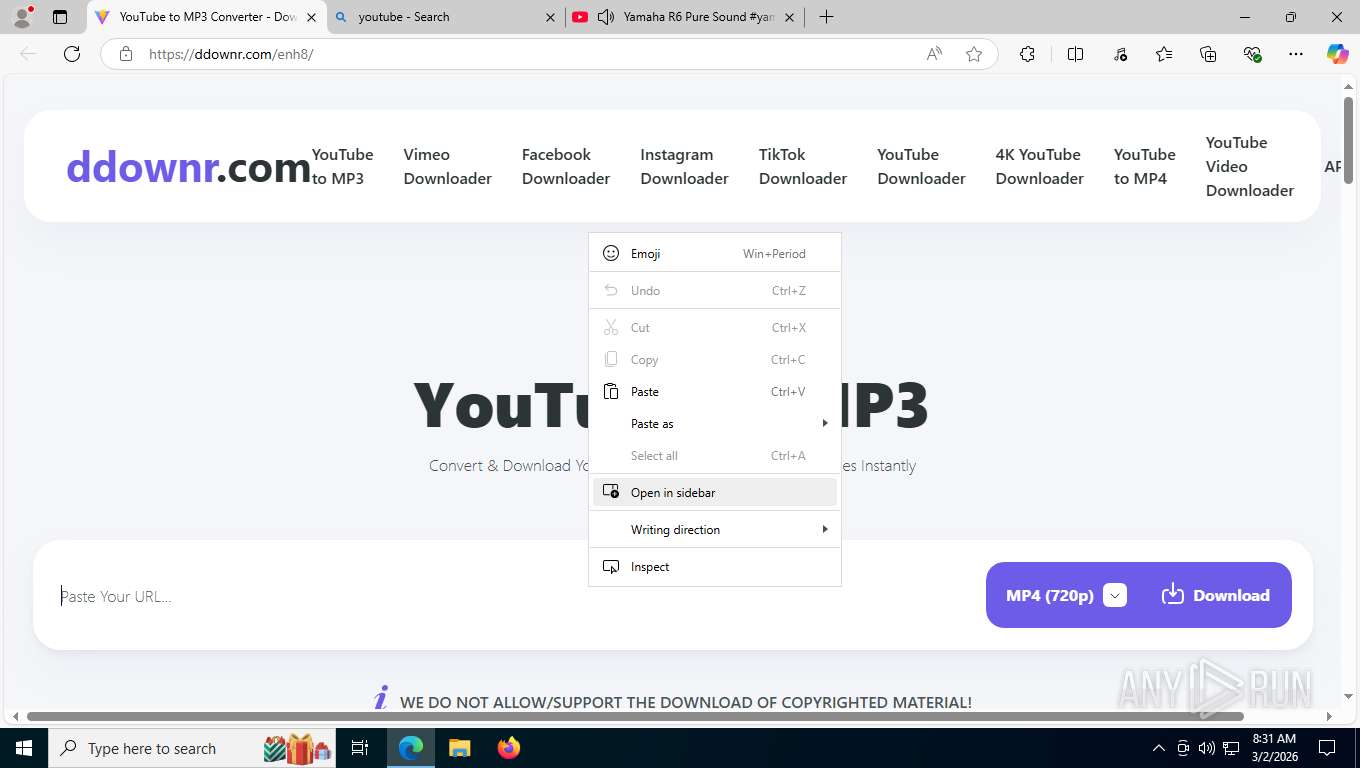Image resolution: width=1360 pixels, height=768 pixels.
Task: Choose Inspect from the context menu
Action: [x=715, y=567]
